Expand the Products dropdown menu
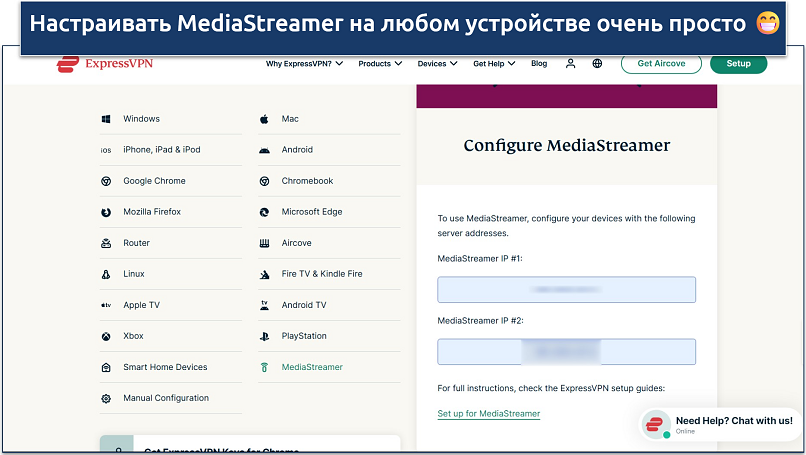The width and height of the screenshot is (806, 455). [x=380, y=64]
